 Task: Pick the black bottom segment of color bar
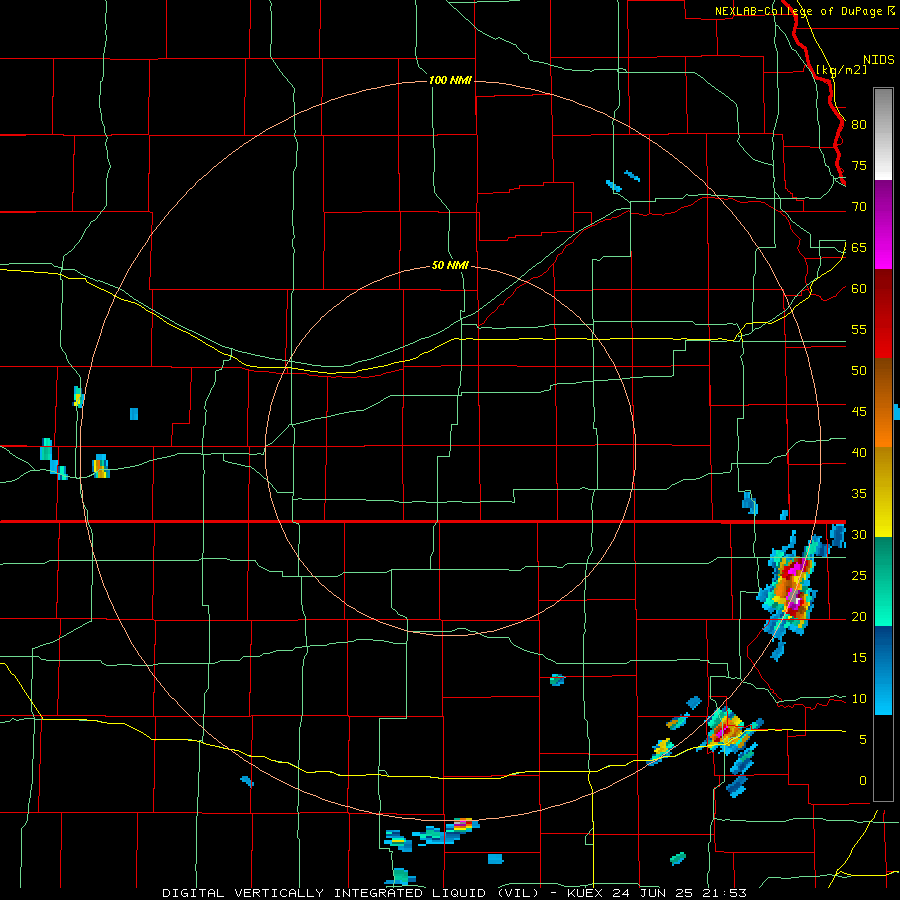tap(883, 758)
